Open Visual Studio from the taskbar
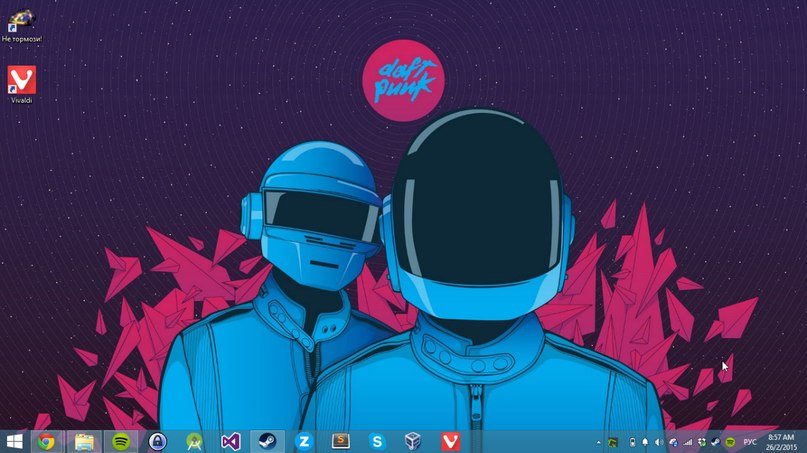Viewport: 807px width, 453px height. (x=231, y=442)
